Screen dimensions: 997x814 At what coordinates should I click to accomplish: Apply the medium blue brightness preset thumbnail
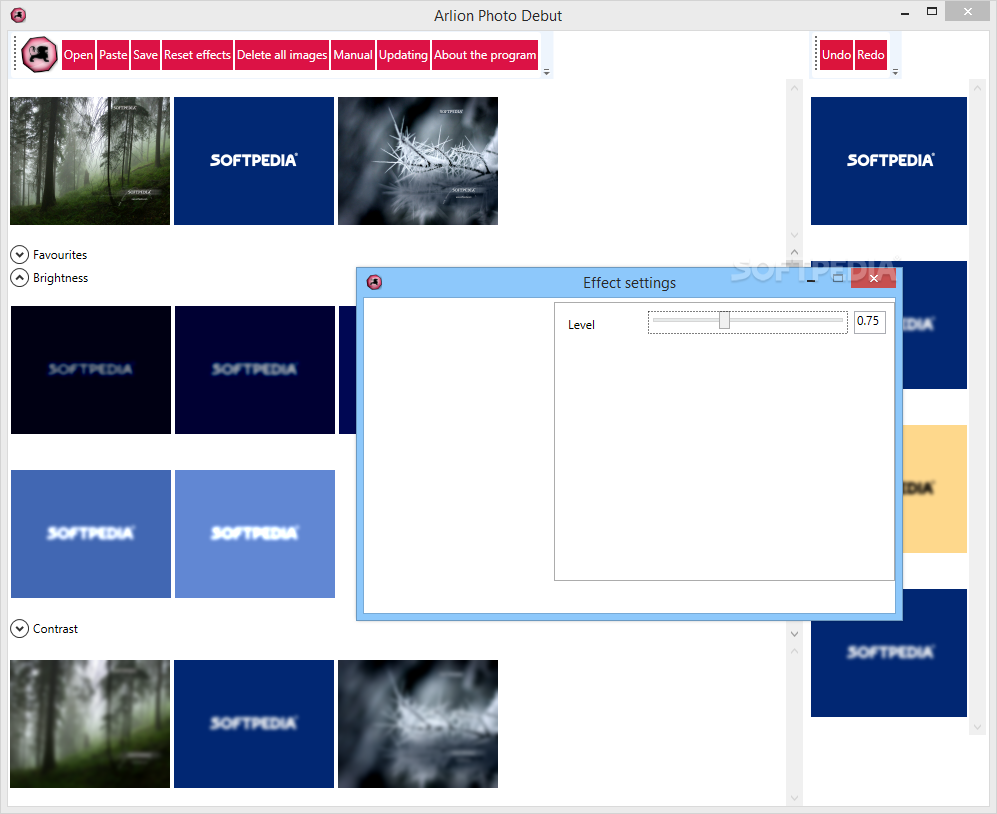click(91, 534)
